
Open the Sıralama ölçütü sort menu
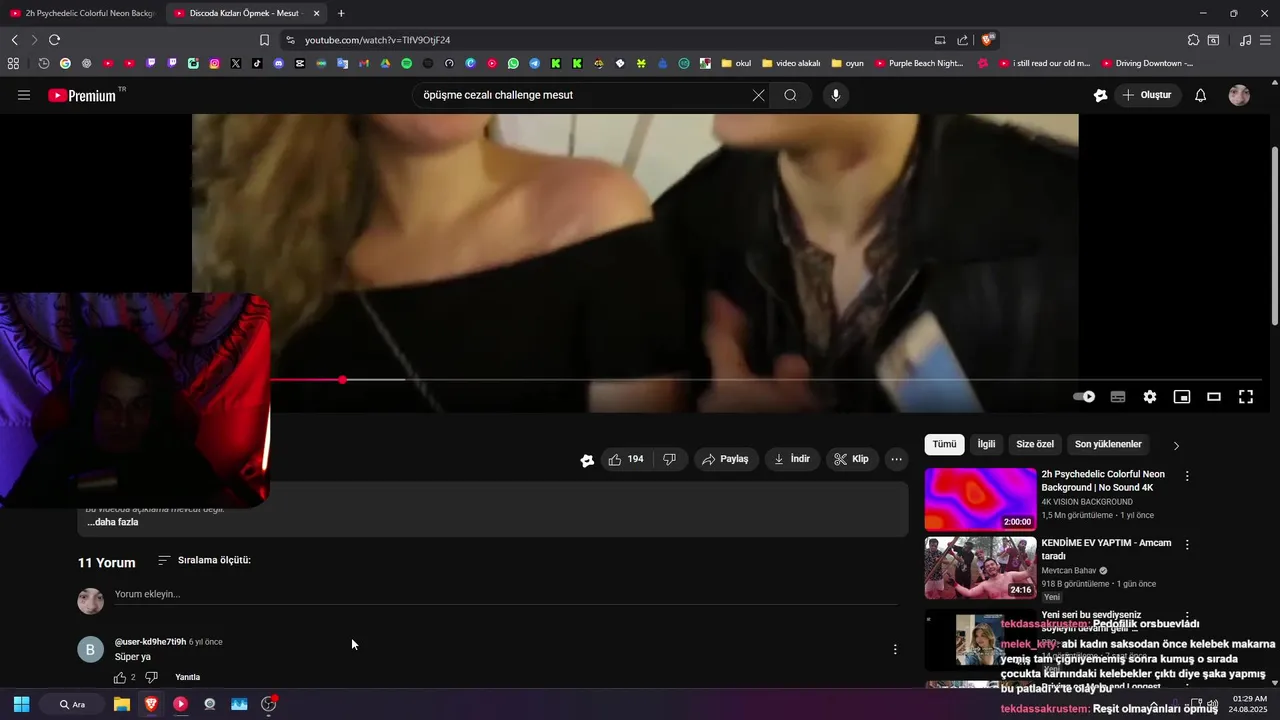tap(205, 560)
